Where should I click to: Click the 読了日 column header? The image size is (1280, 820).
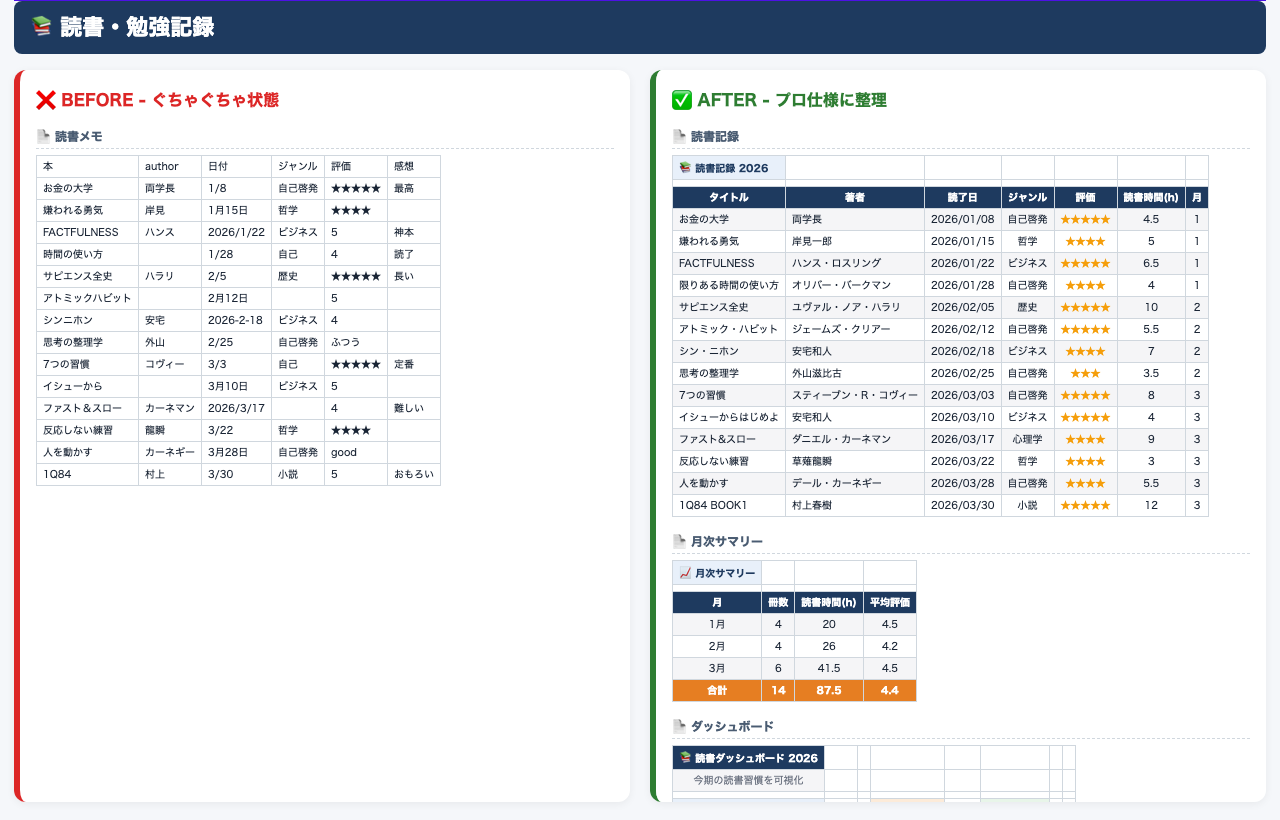(x=963, y=198)
